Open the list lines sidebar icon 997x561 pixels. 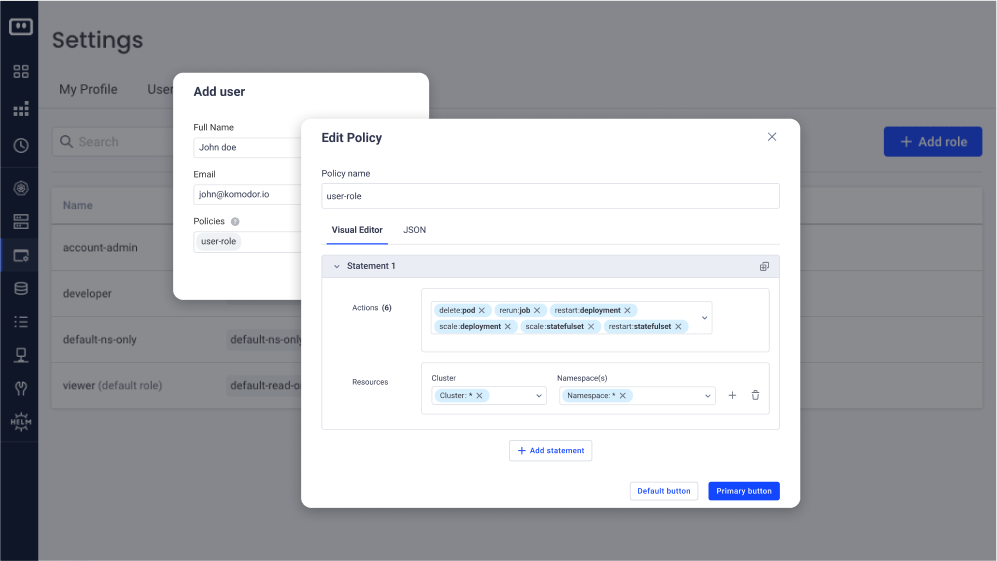[x=21, y=322]
